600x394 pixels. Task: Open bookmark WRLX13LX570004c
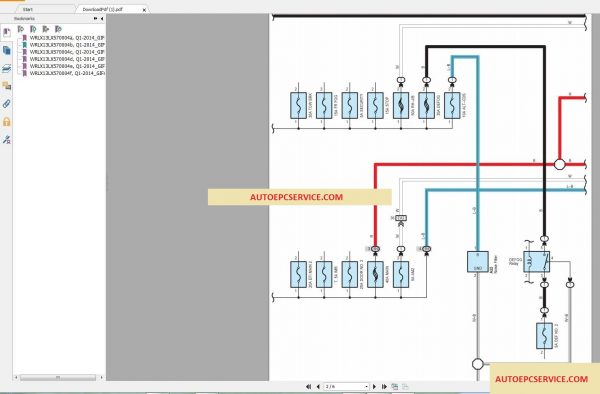coord(67,52)
